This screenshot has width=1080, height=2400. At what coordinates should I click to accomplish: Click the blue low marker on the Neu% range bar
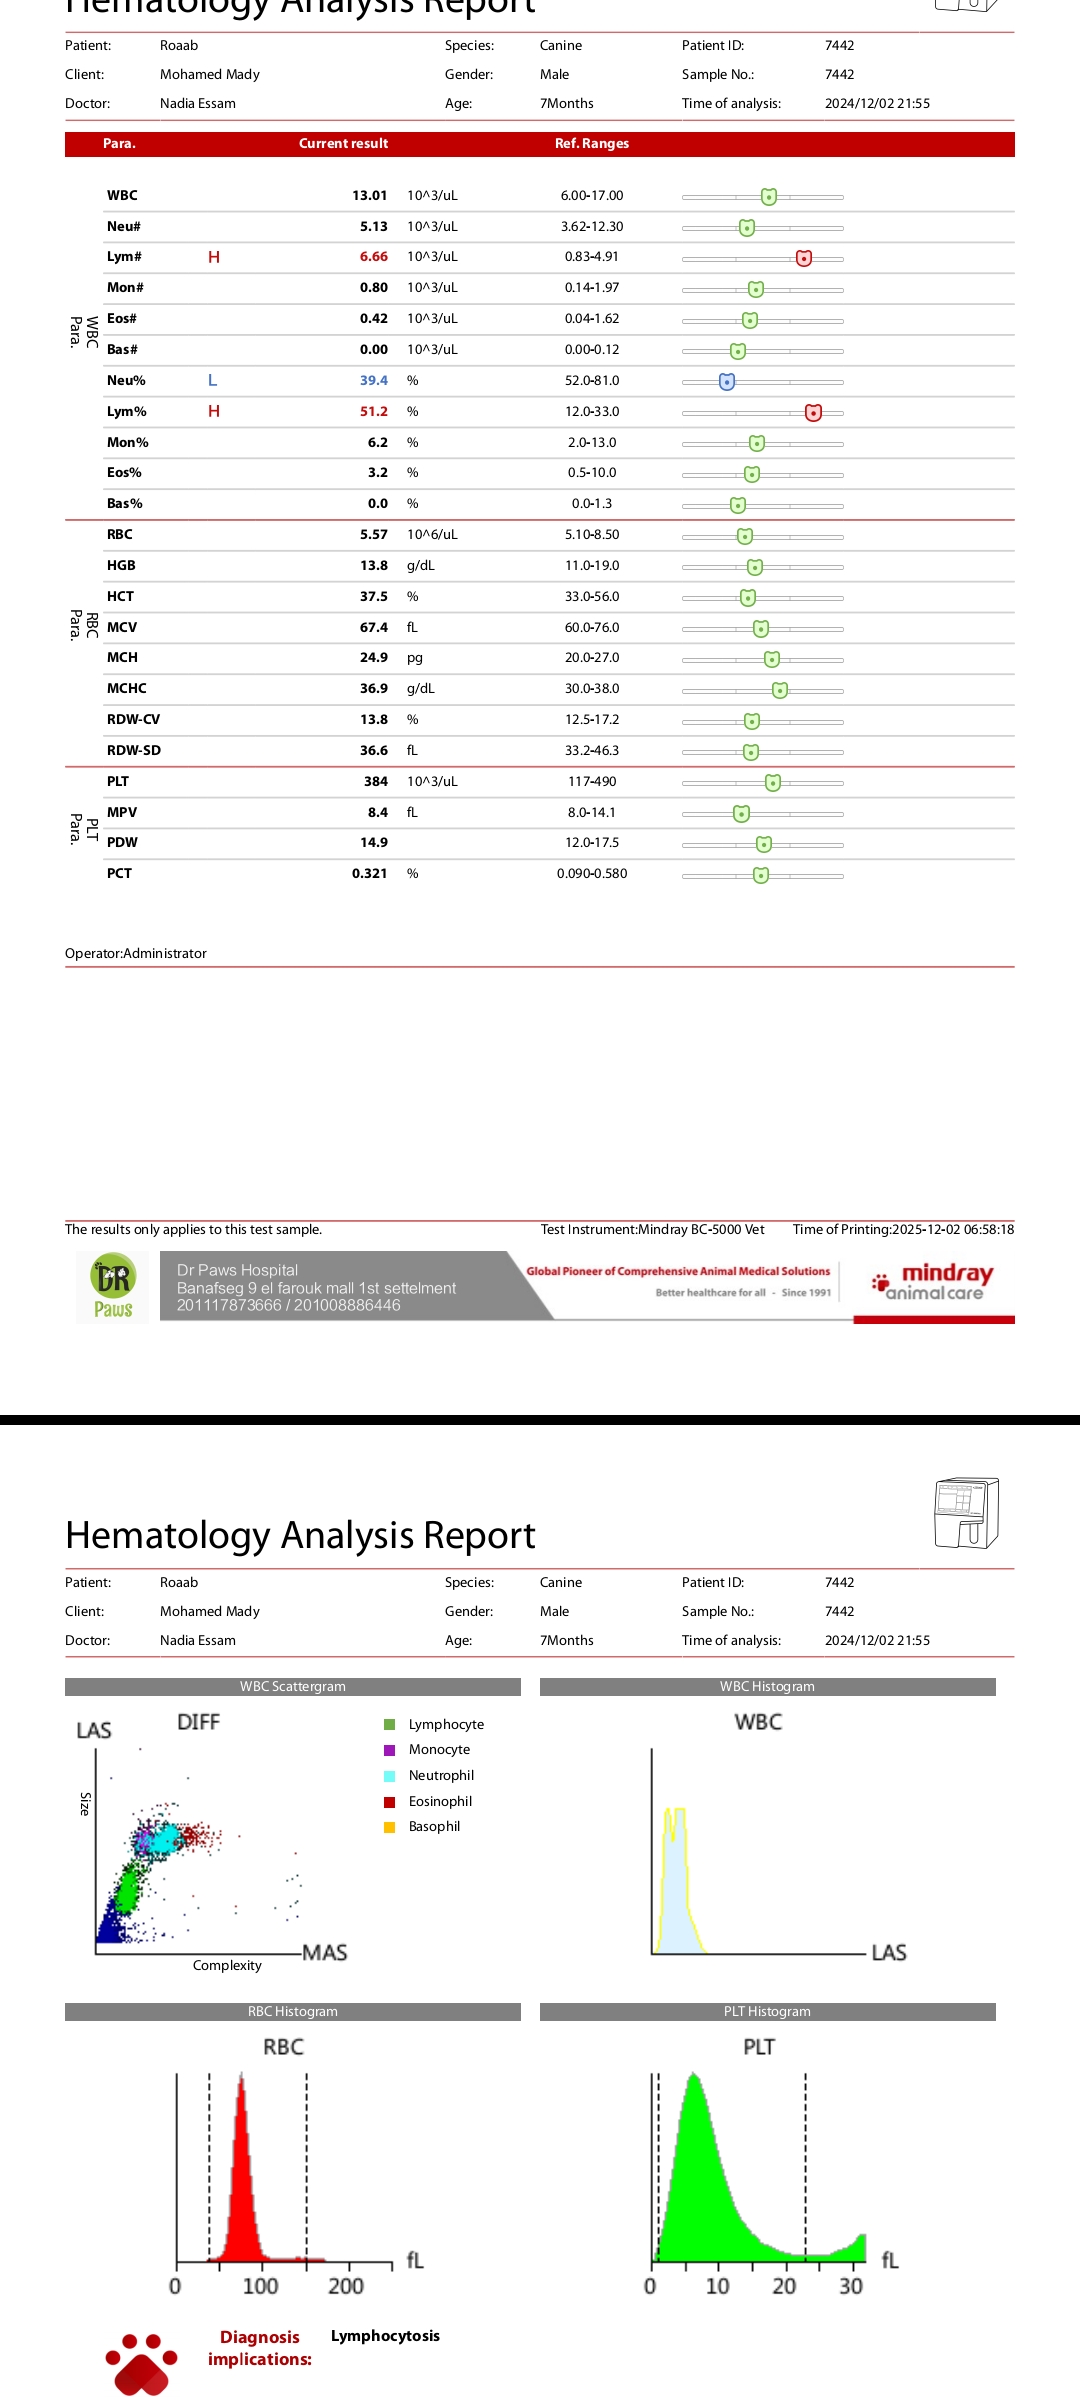pos(727,381)
